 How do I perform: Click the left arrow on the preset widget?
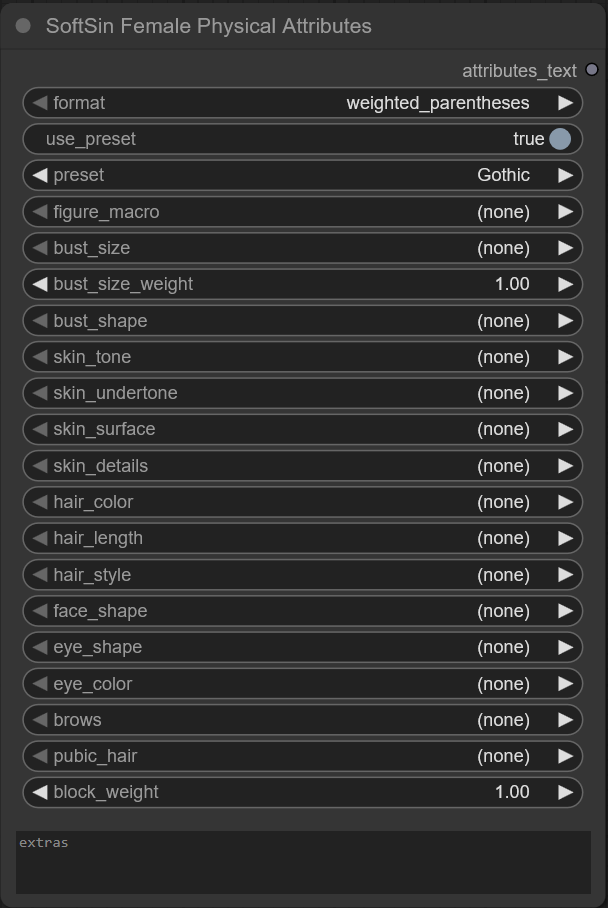click(x=40, y=175)
